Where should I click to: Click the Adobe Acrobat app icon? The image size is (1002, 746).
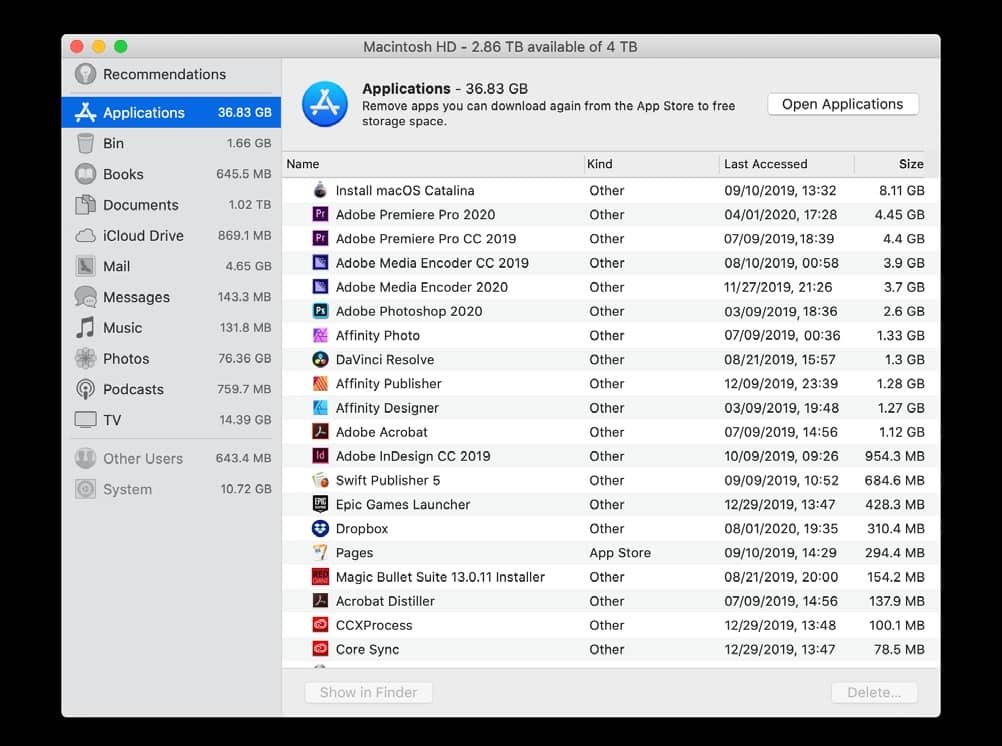[x=320, y=431]
